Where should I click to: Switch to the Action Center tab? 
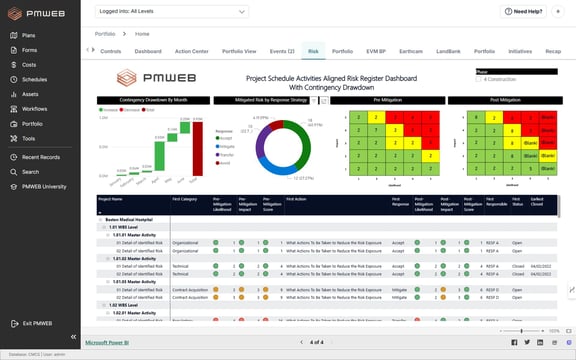[x=192, y=51]
